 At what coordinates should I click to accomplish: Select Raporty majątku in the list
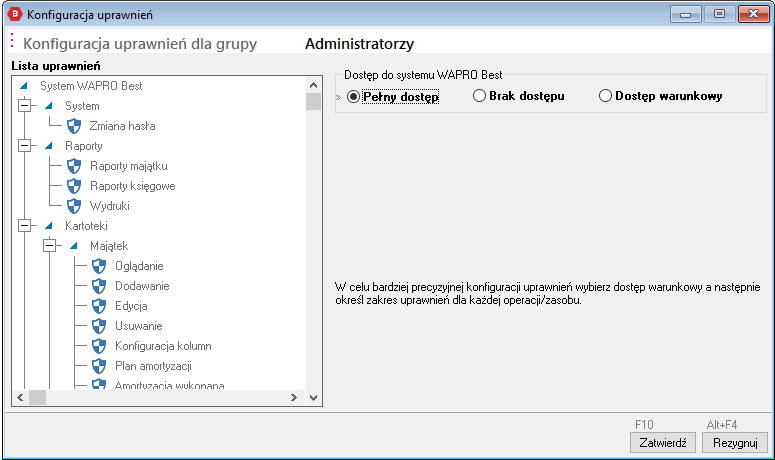coord(129,166)
